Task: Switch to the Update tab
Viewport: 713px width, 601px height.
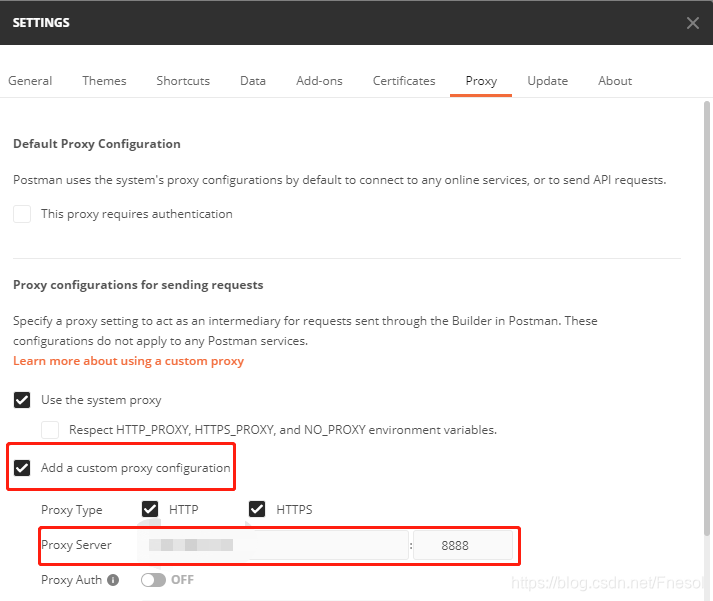Action: [547, 81]
